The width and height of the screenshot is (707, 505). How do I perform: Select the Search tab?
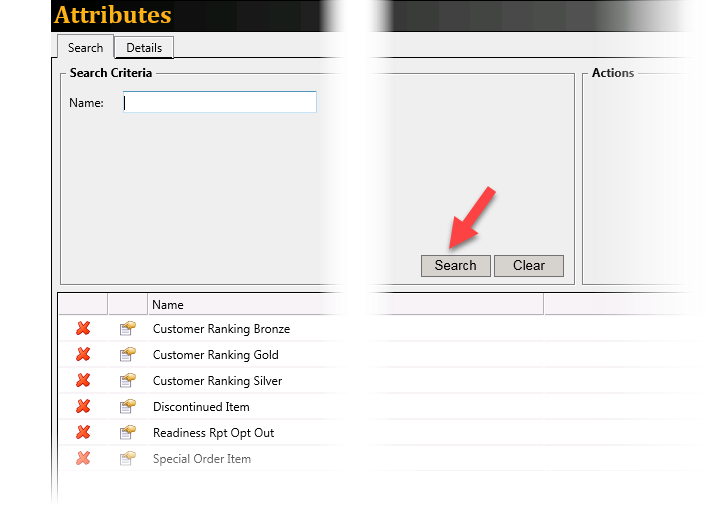[85, 48]
